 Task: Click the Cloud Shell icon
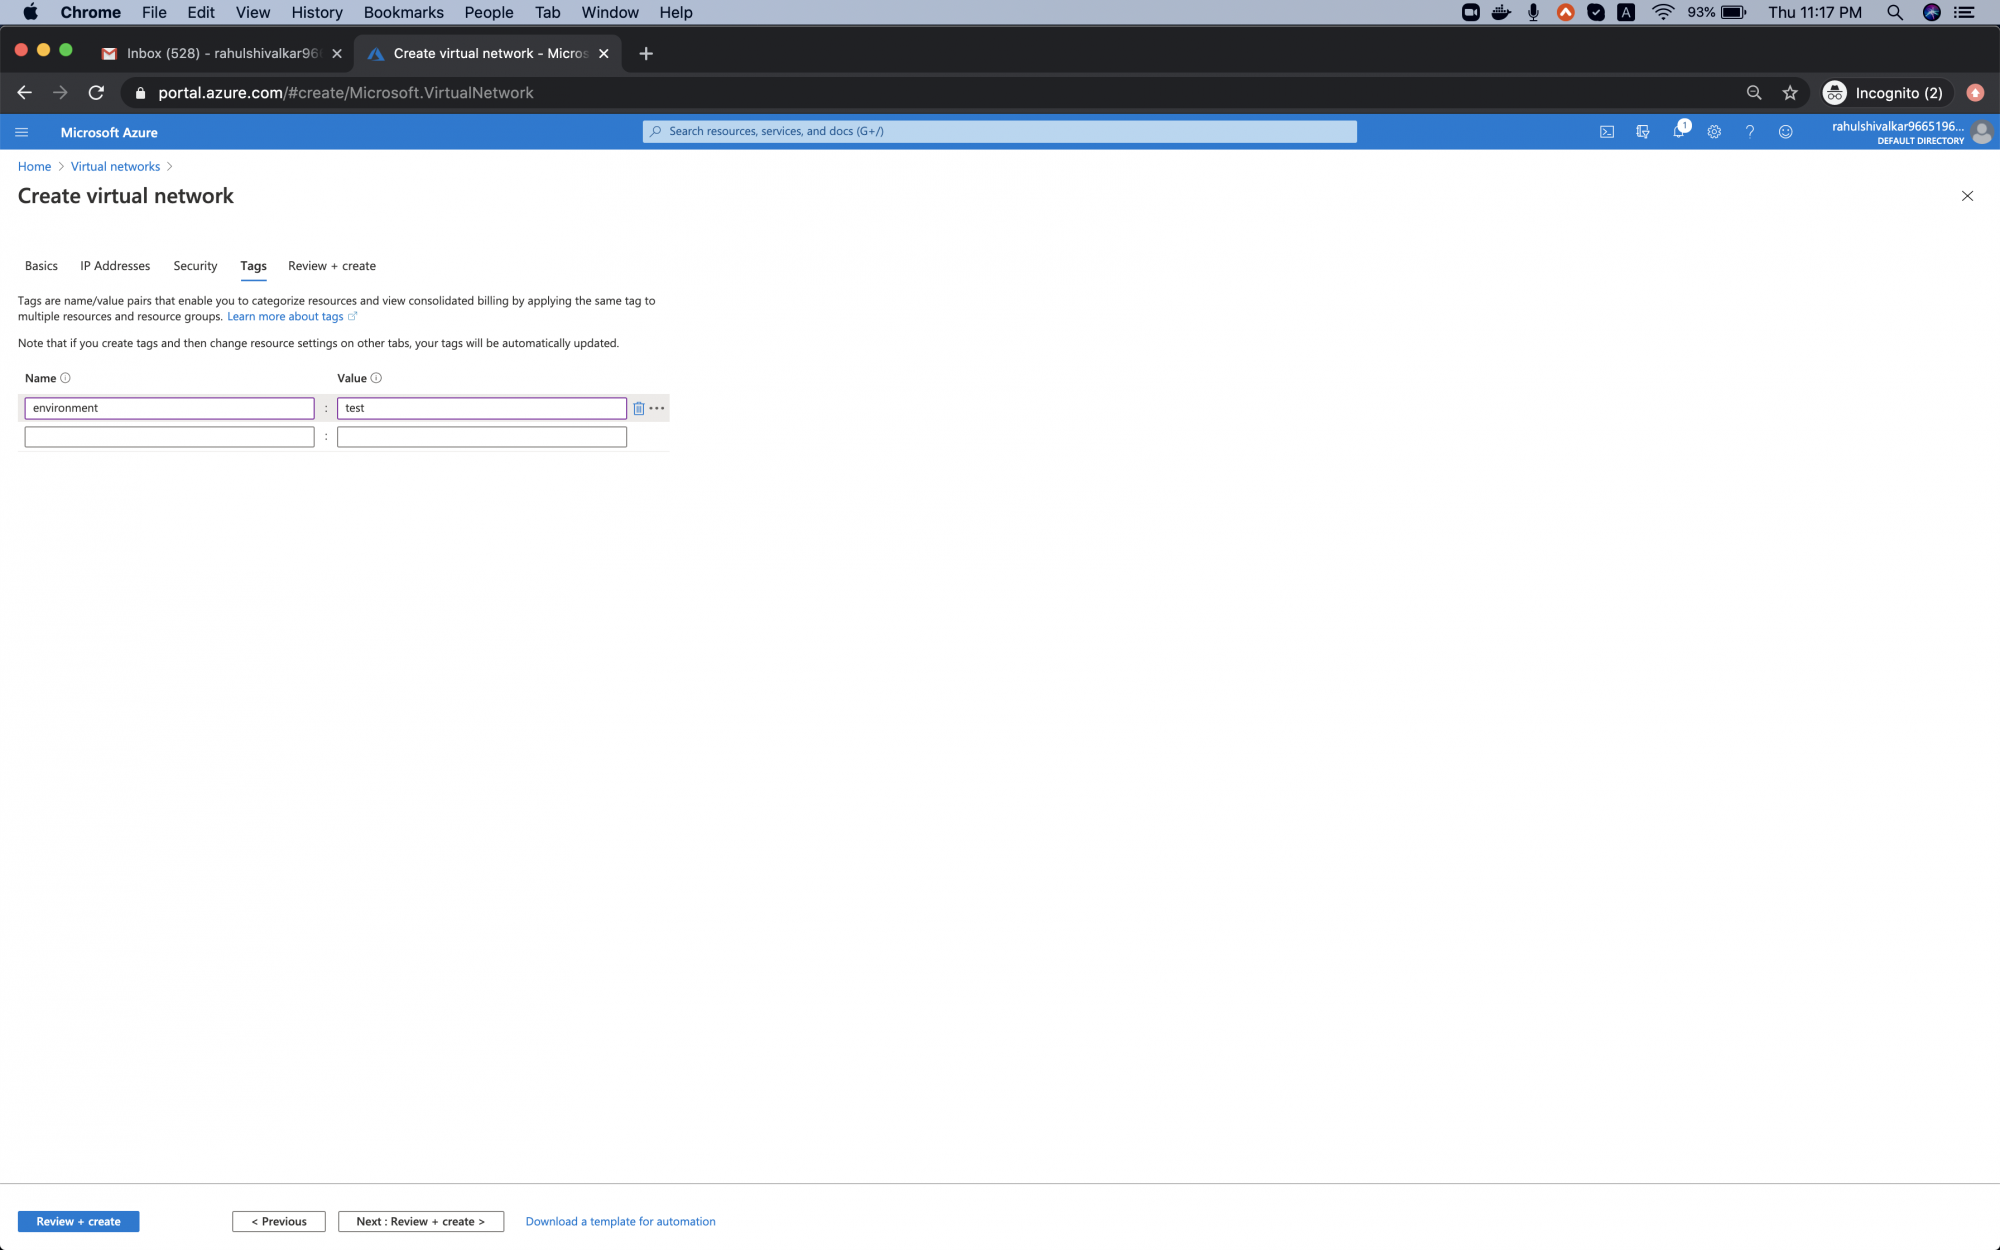point(1607,131)
